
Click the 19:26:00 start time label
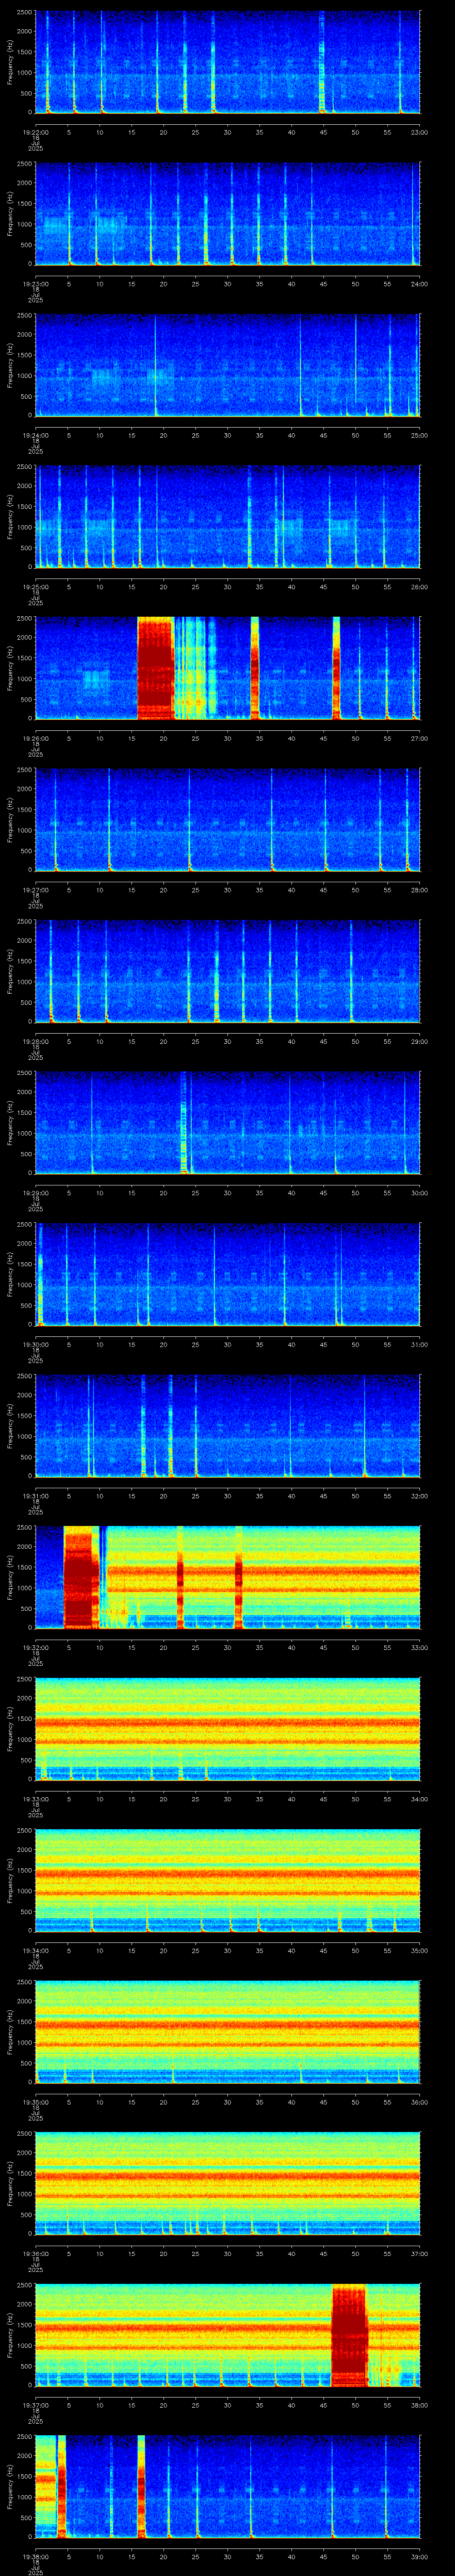click(35, 738)
